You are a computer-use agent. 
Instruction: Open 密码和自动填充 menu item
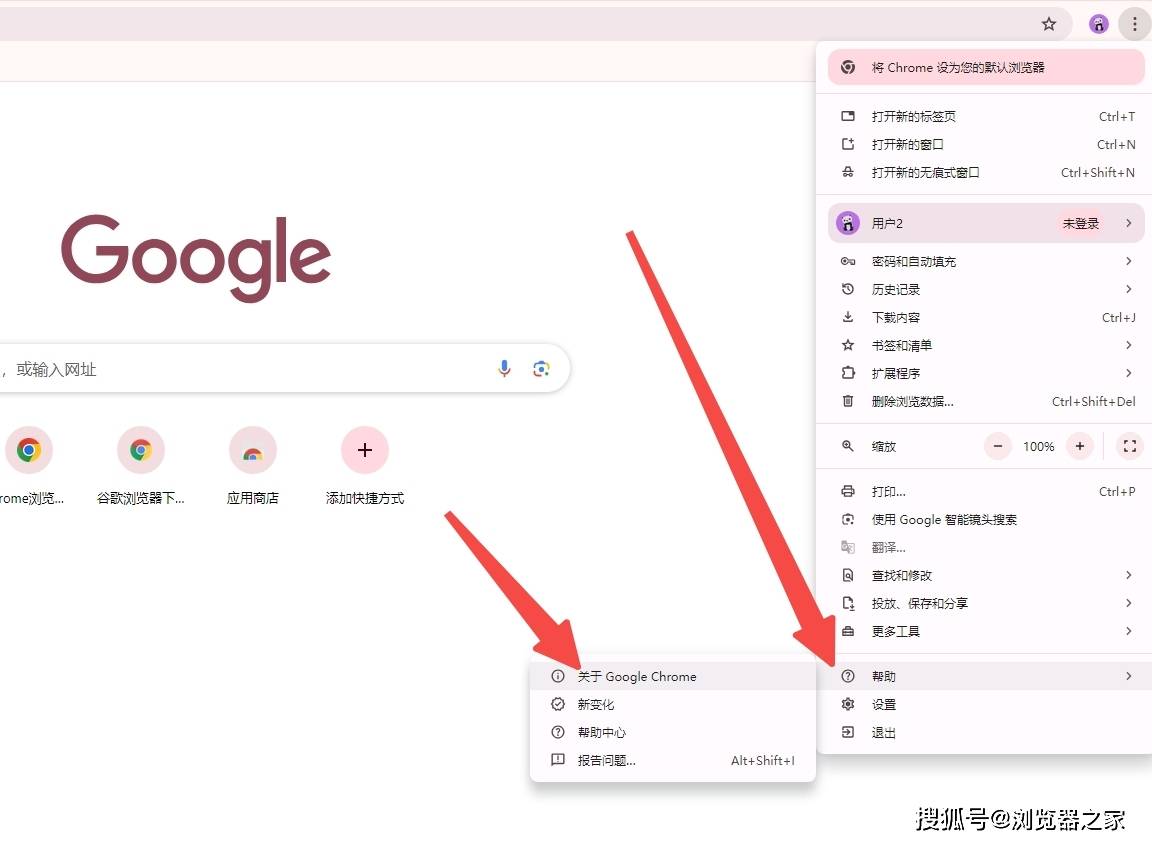(x=986, y=262)
